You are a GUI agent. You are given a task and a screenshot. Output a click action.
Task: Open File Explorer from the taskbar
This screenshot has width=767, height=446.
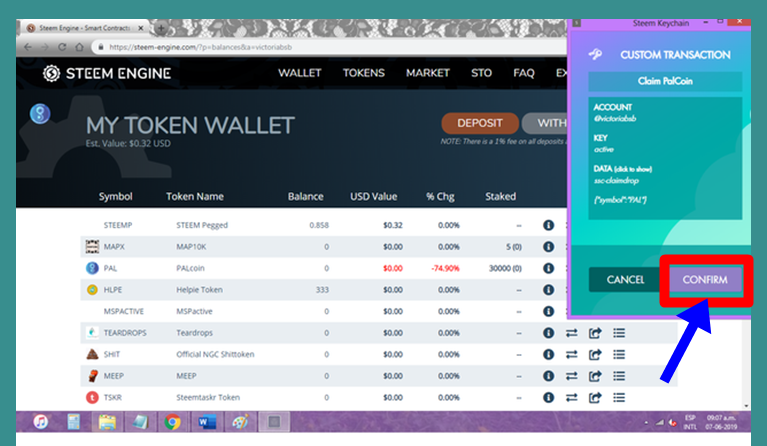pyautogui.click(x=107, y=422)
